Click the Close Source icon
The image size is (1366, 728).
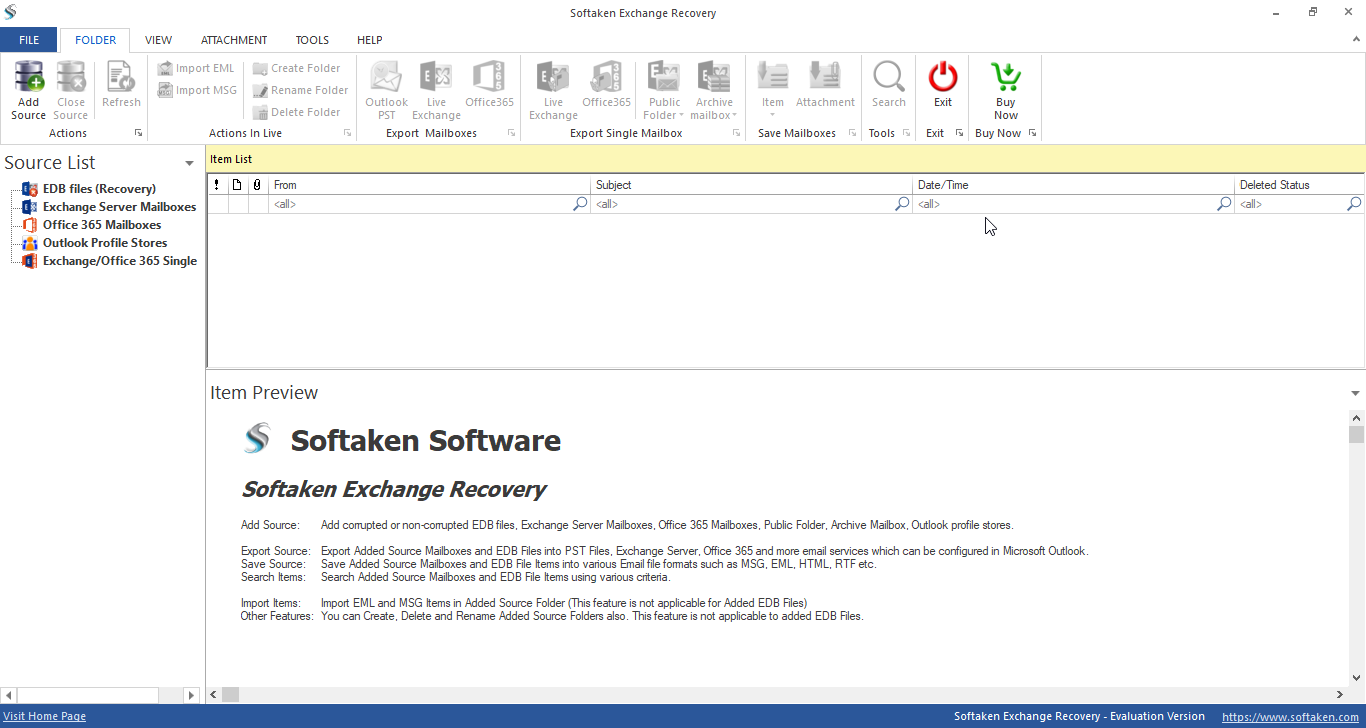(71, 77)
